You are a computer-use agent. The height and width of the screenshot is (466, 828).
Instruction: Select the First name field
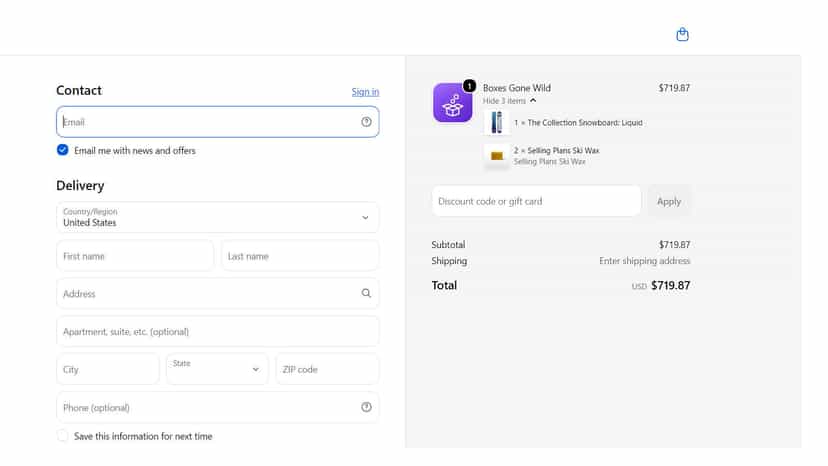click(135, 256)
